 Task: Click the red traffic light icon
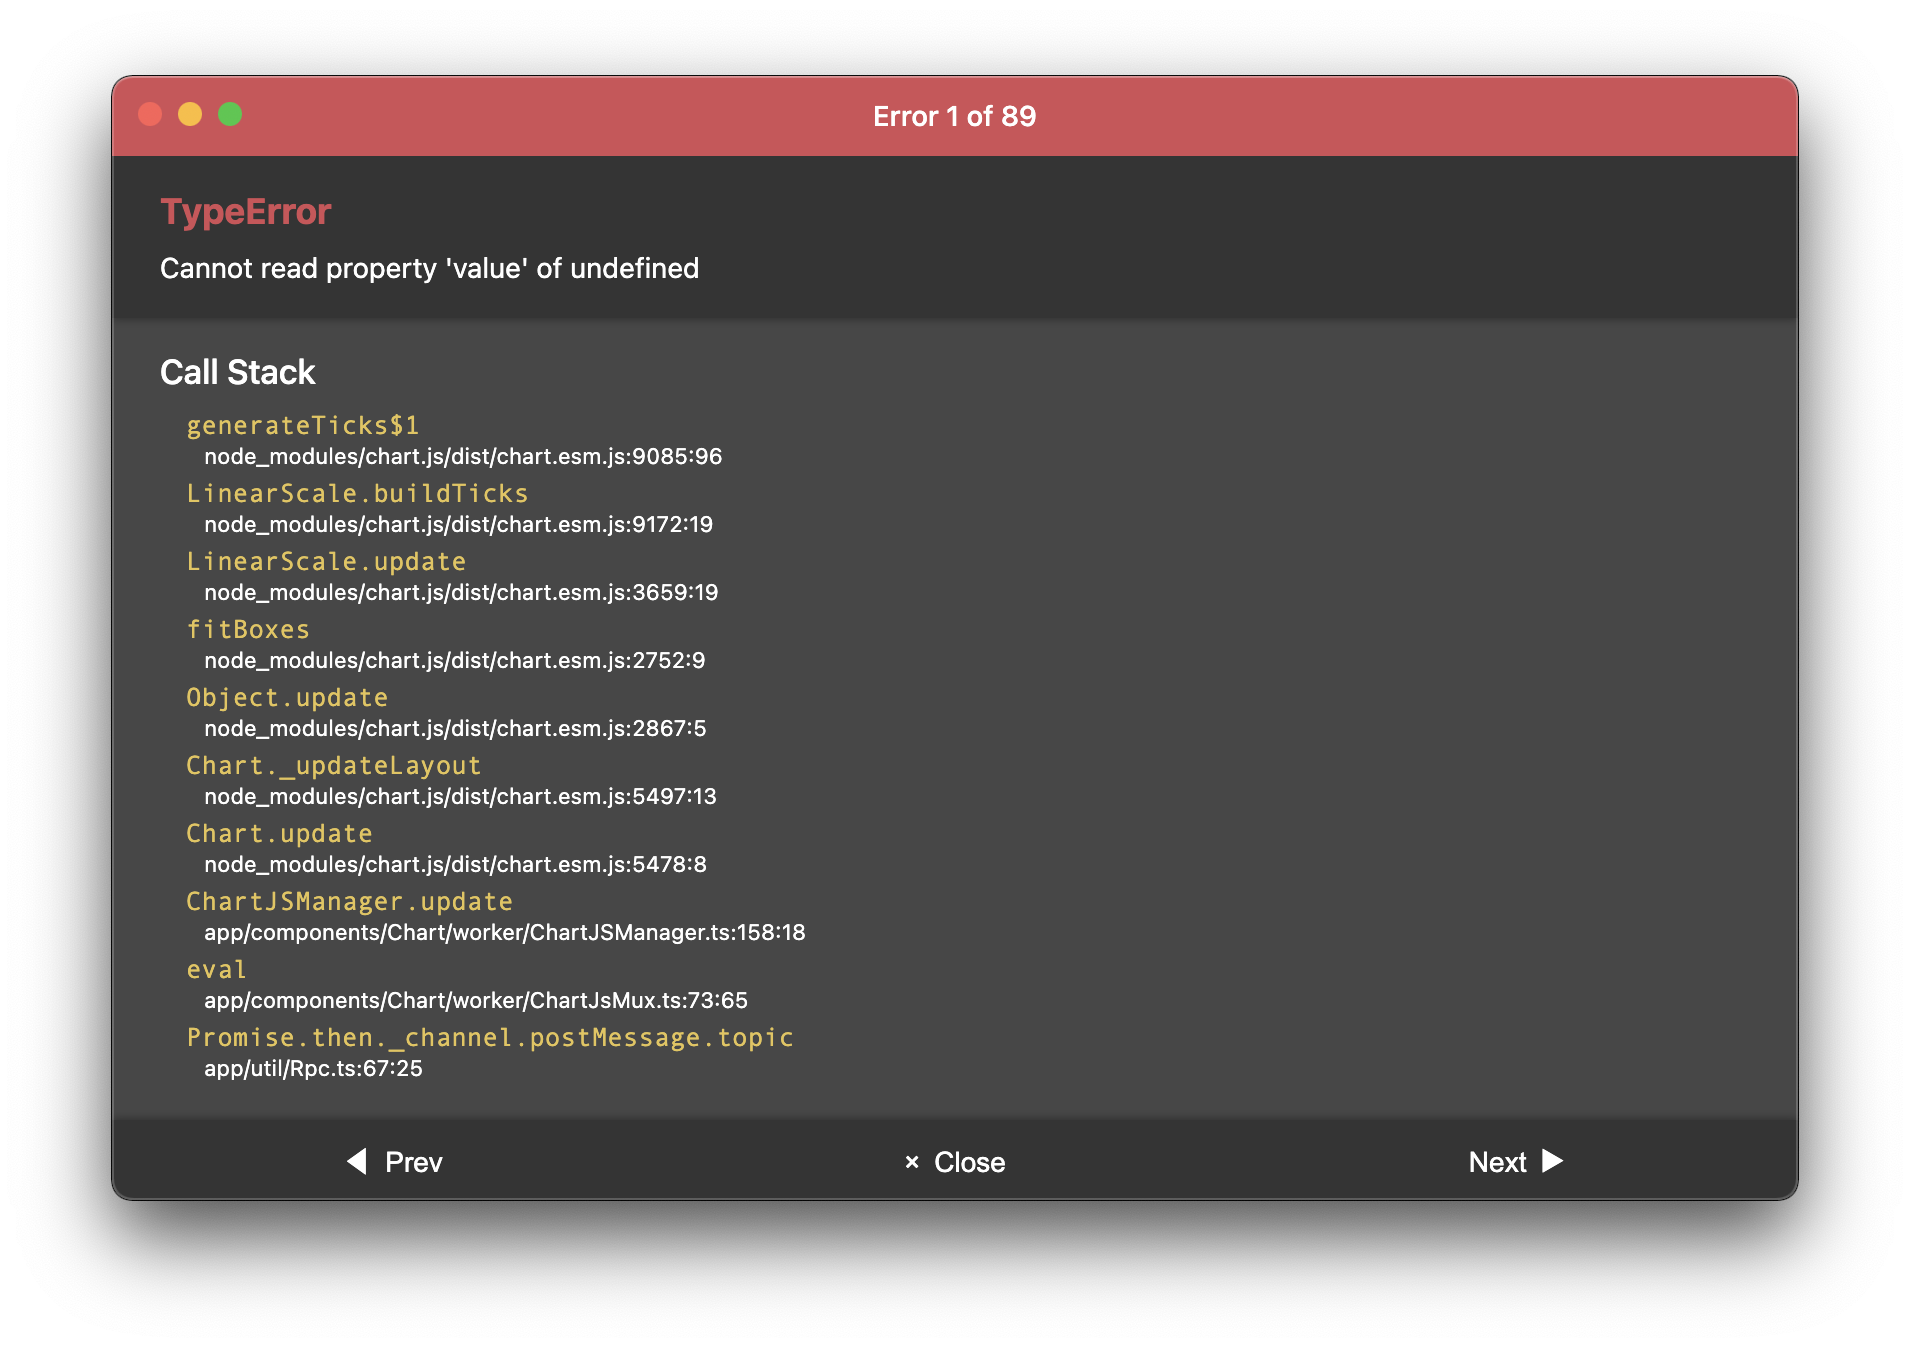pyautogui.click(x=151, y=115)
